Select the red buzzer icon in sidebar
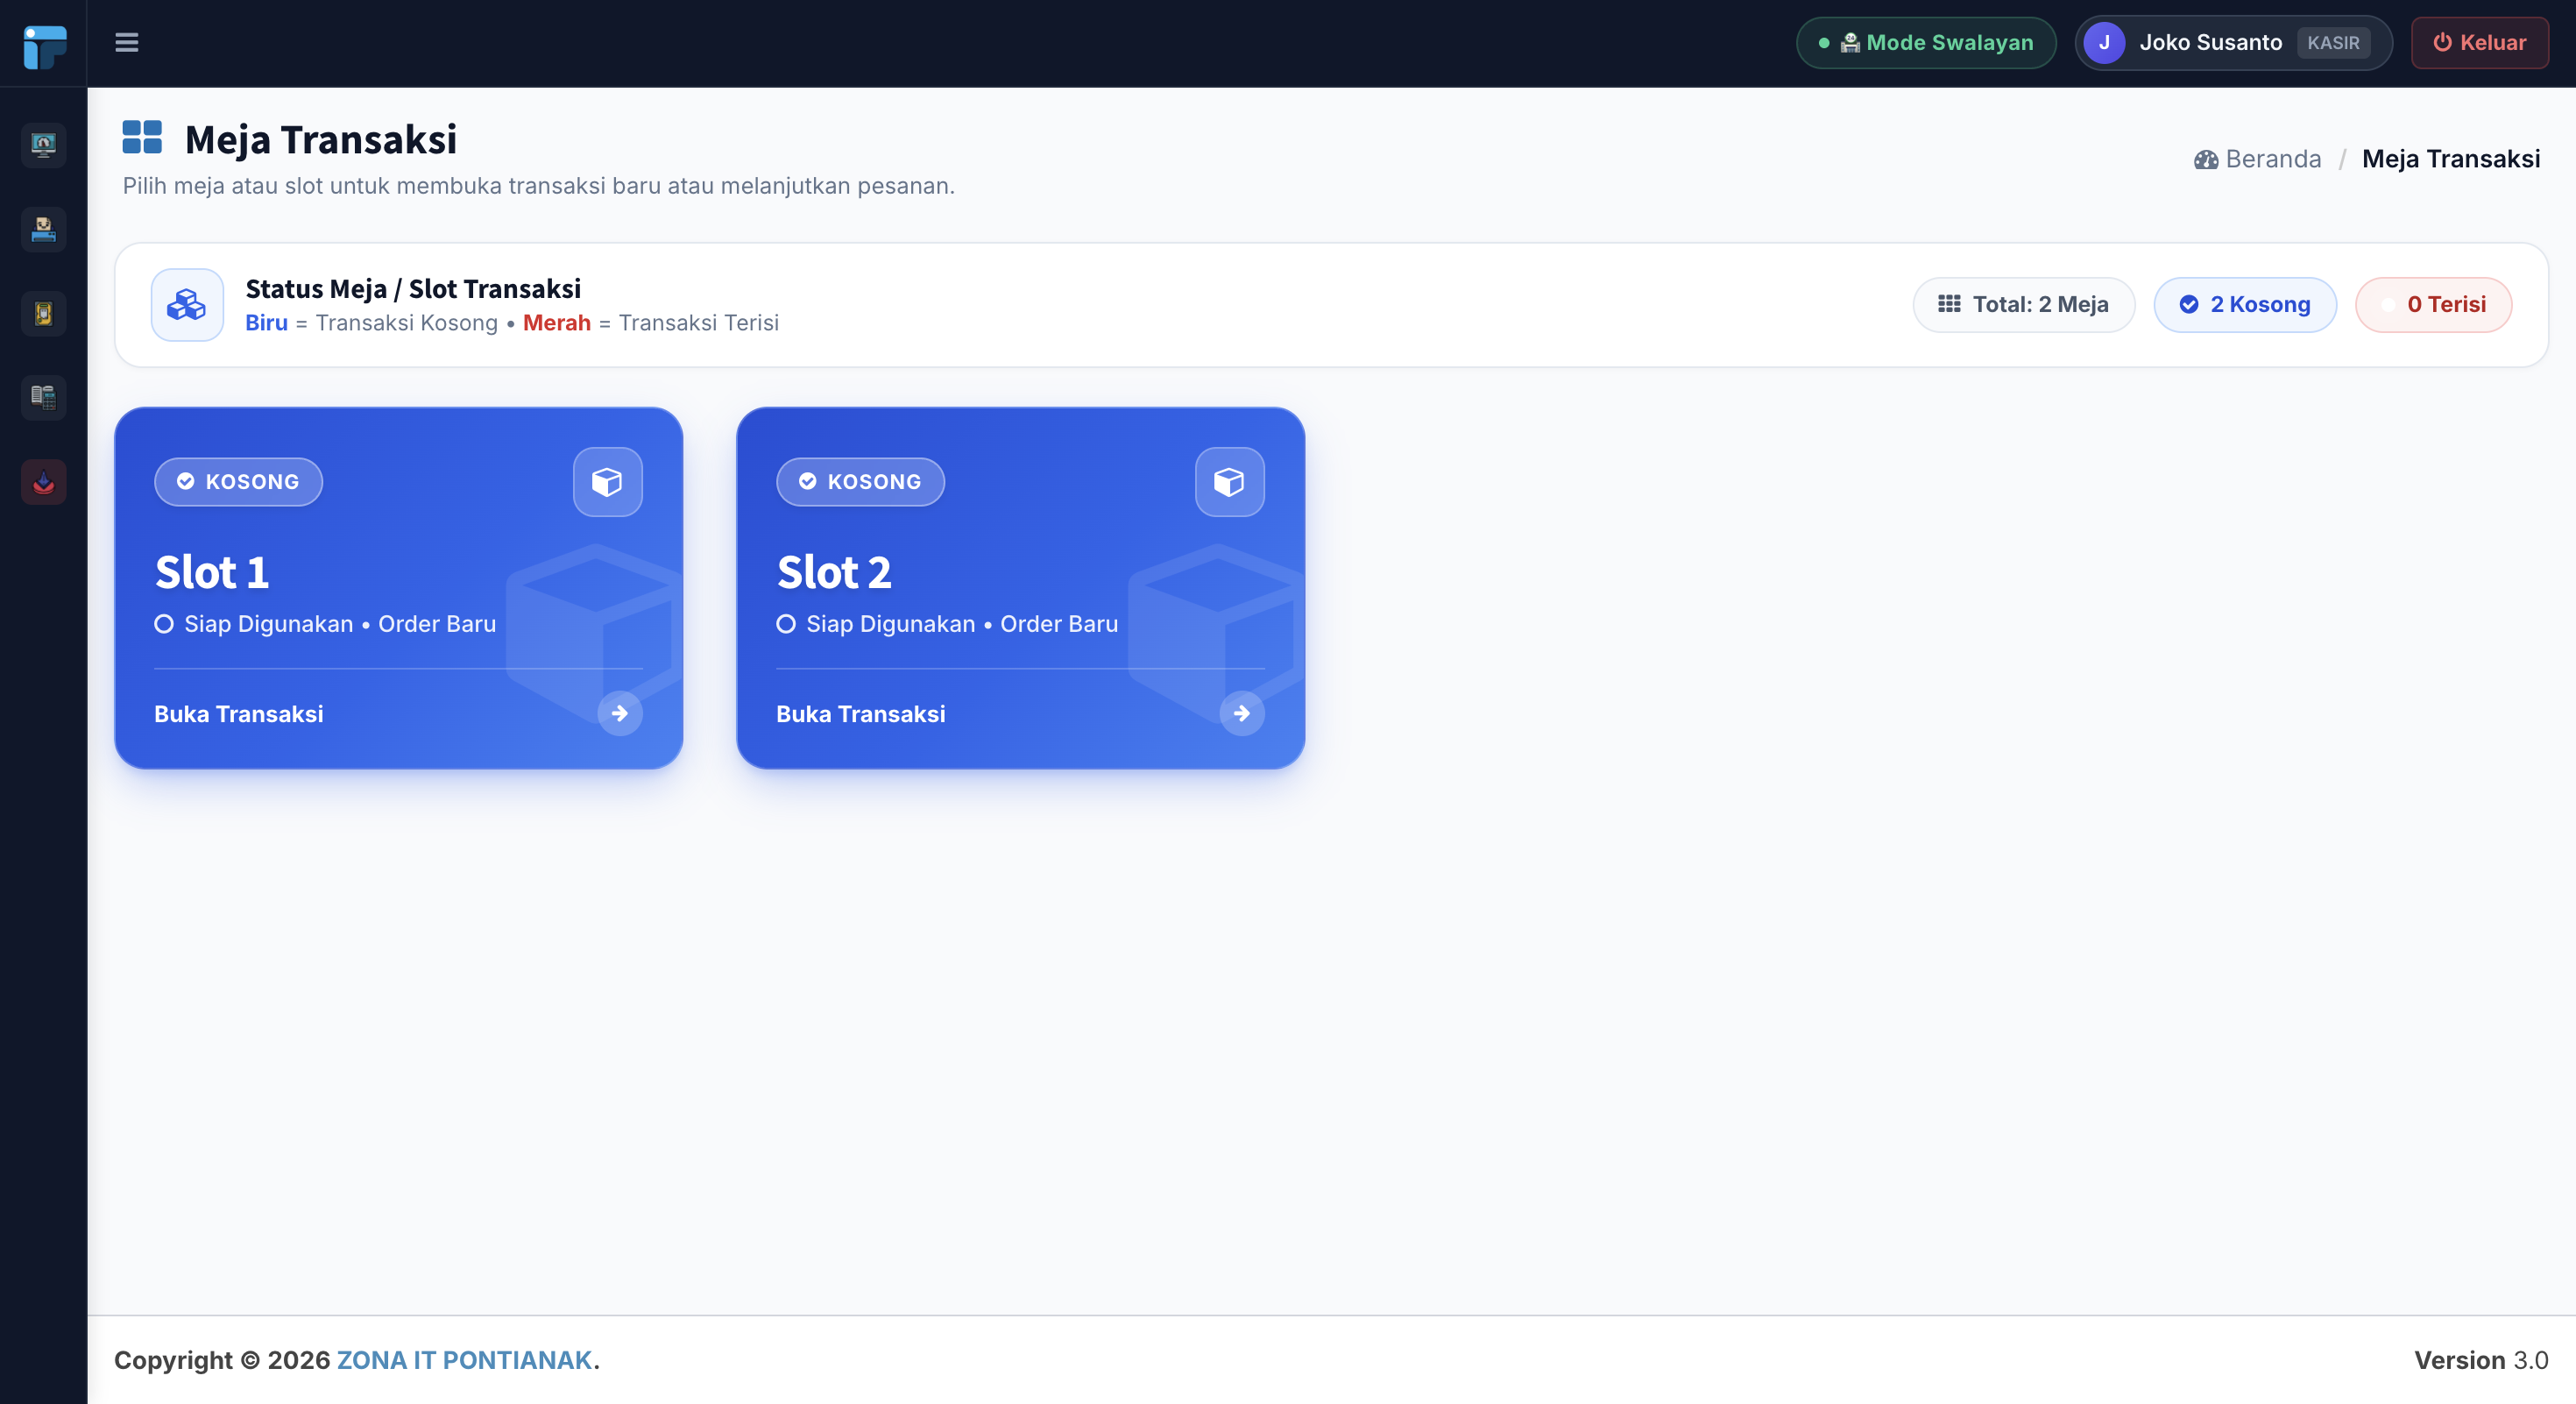 tap(43, 482)
